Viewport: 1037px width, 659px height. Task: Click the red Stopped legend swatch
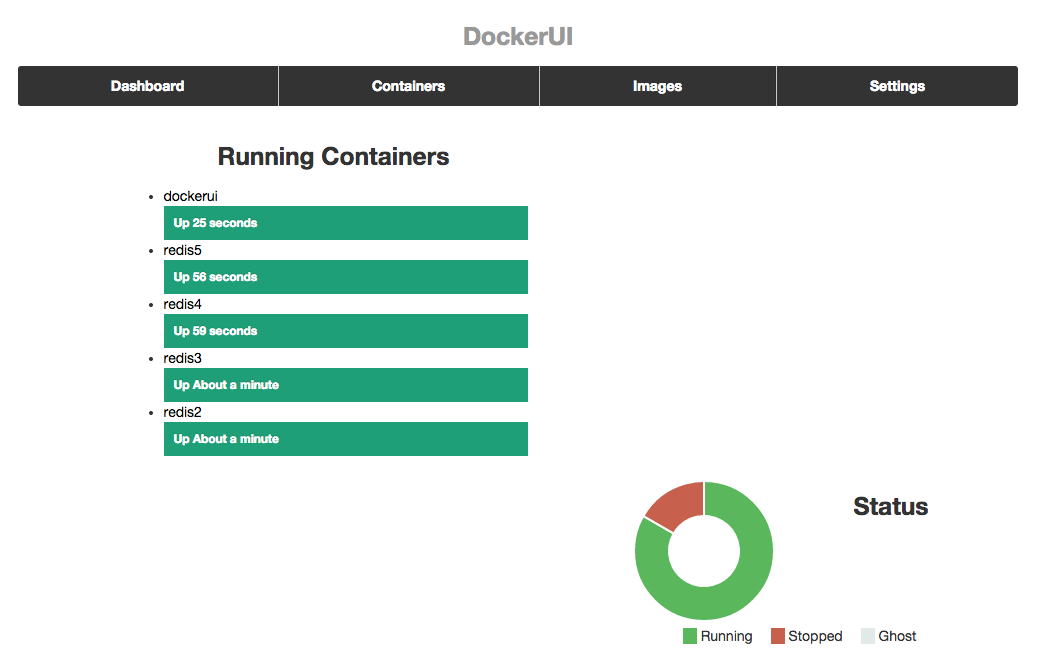point(778,636)
